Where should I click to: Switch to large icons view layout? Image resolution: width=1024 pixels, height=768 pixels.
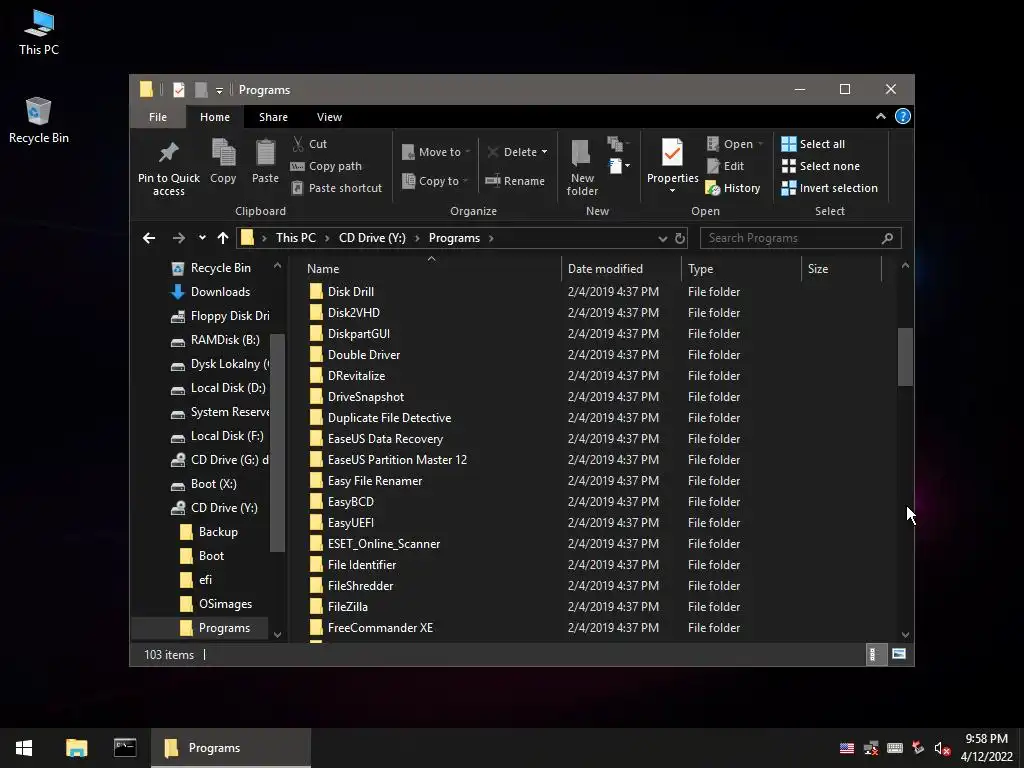(x=899, y=654)
